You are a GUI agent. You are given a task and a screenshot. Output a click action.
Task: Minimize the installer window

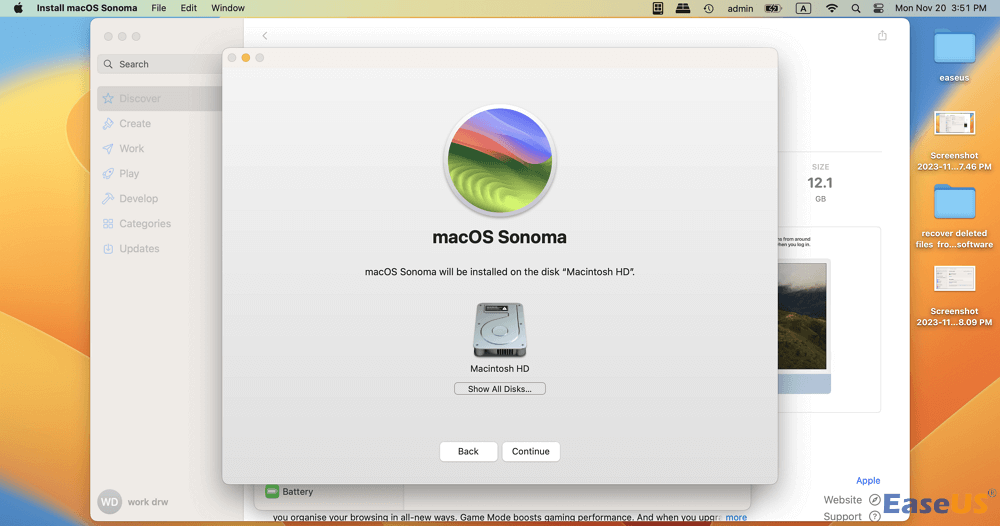point(246,58)
